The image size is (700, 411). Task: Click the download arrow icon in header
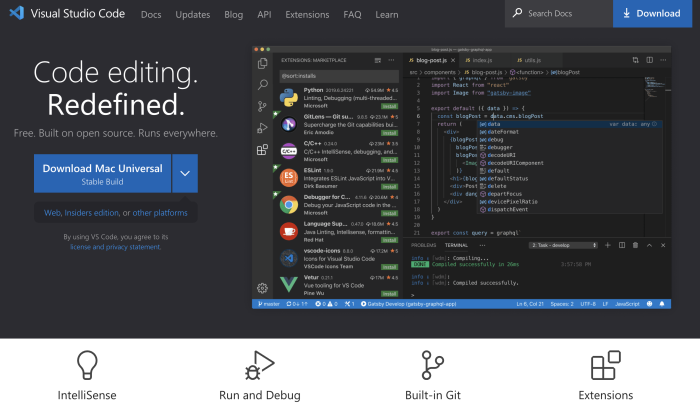point(628,14)
